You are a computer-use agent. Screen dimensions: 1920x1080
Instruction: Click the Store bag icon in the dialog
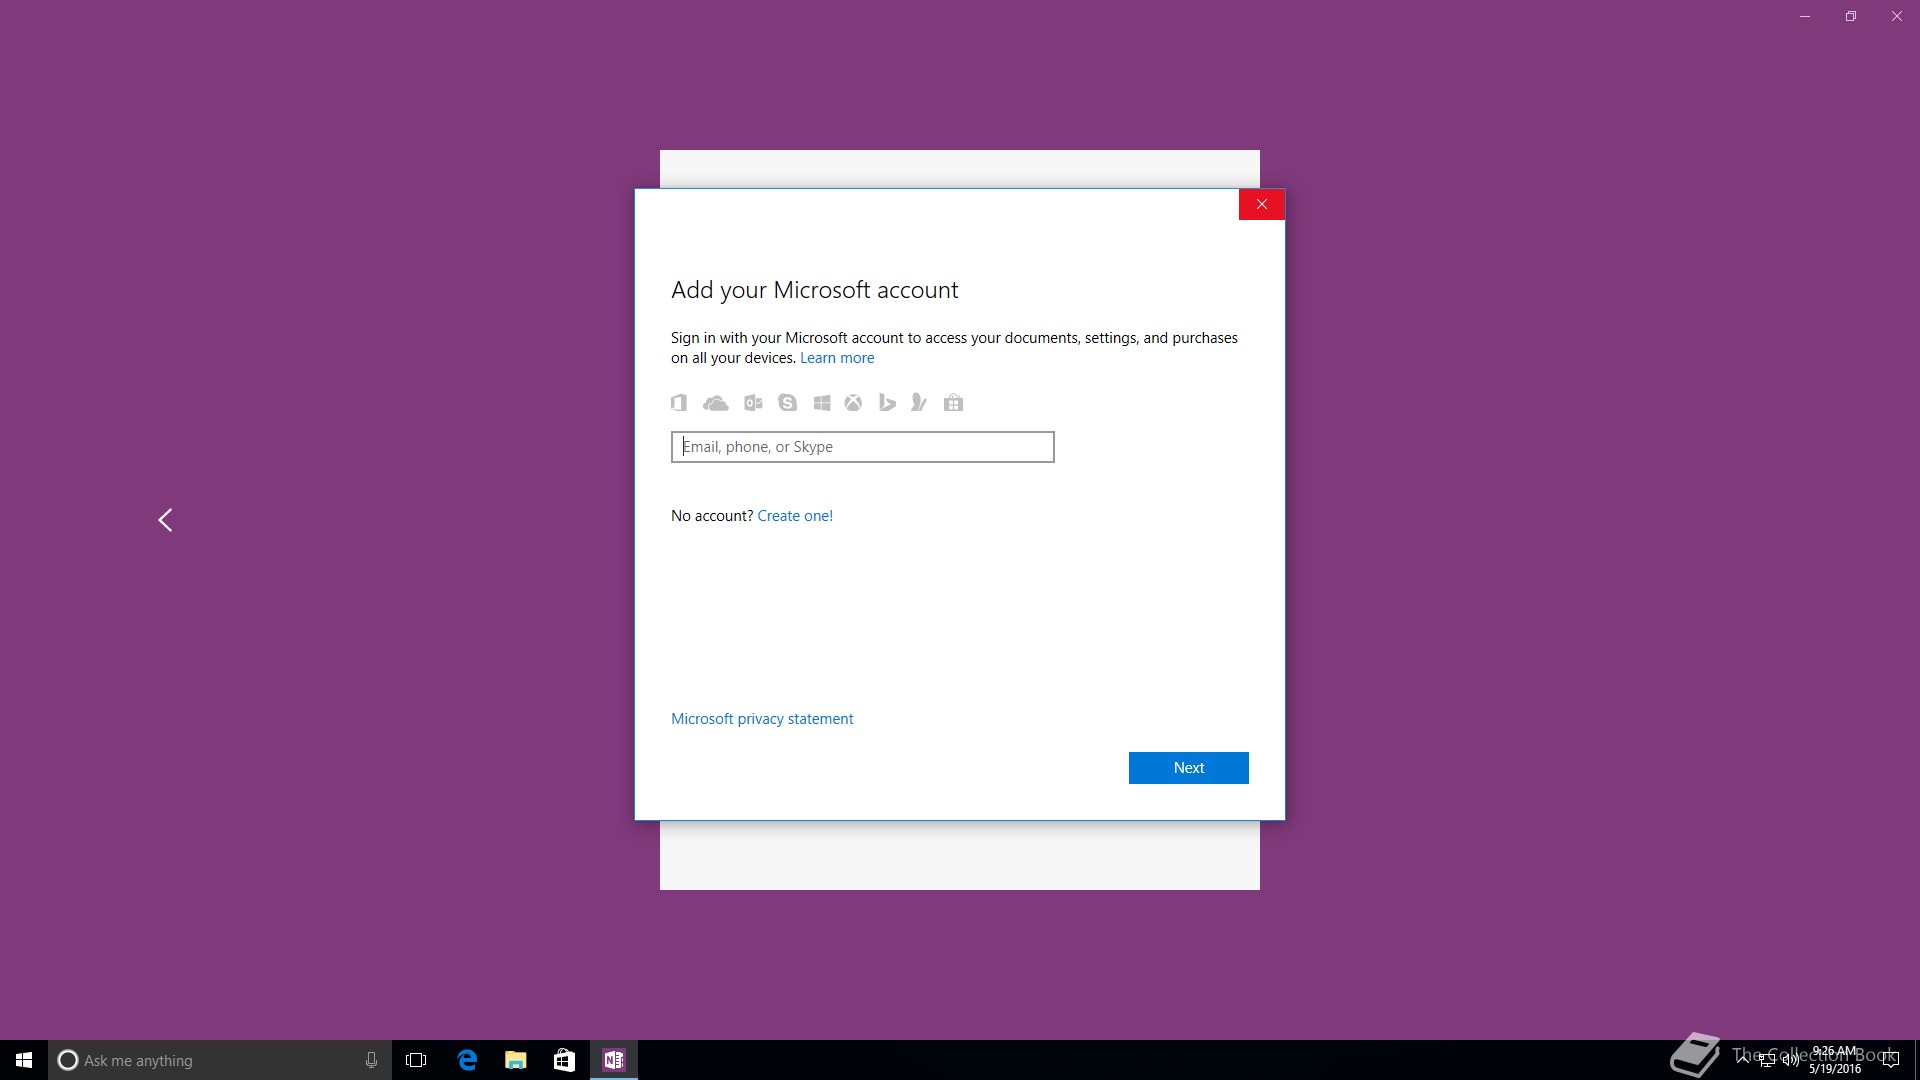[x=953, y=403]
